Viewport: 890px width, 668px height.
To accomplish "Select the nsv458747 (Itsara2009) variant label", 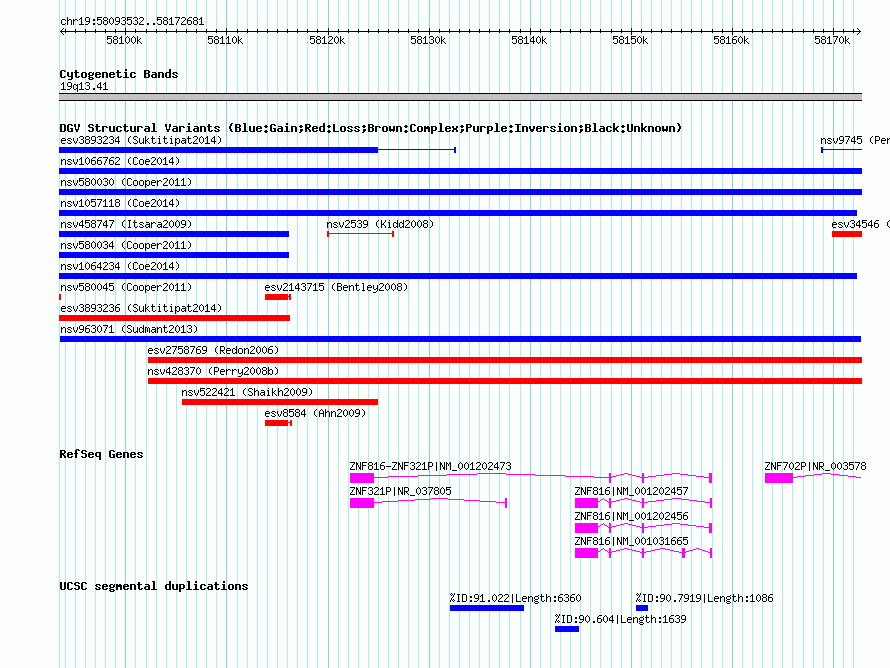I will click(126, 224).
